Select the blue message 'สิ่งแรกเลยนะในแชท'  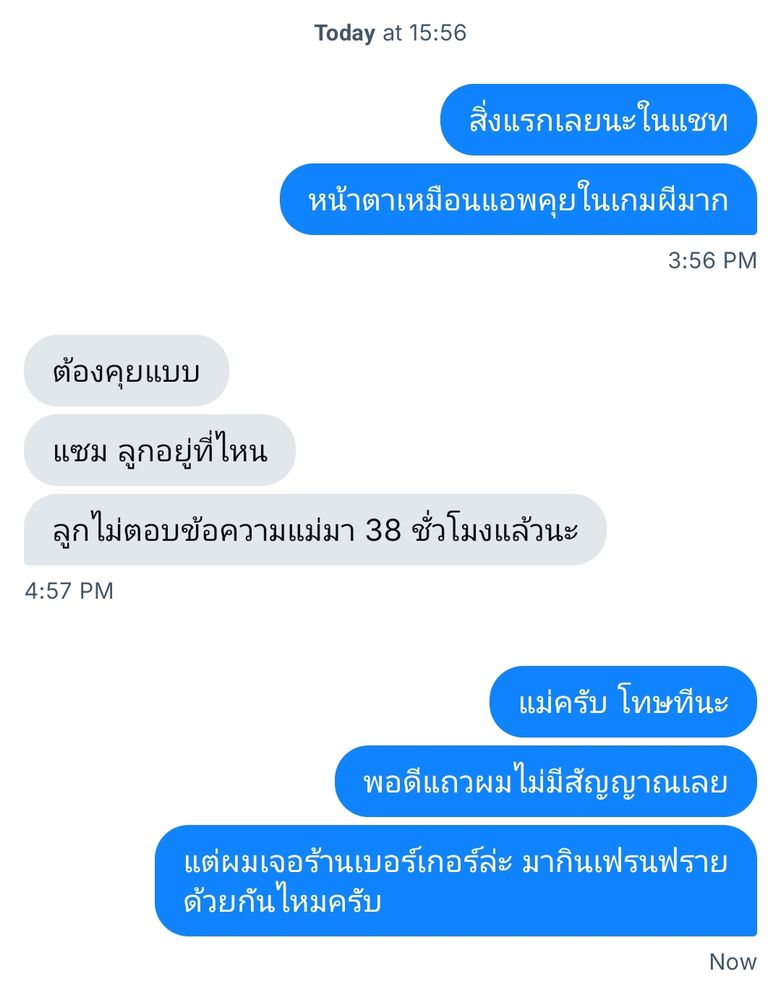click(x=598, y=120)
